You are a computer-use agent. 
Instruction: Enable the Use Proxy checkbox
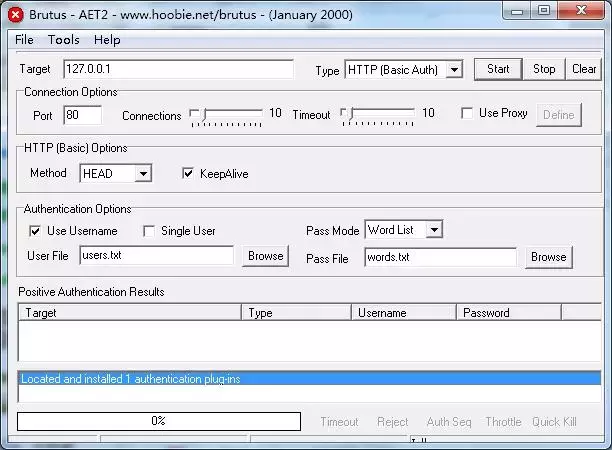point(467,113)
